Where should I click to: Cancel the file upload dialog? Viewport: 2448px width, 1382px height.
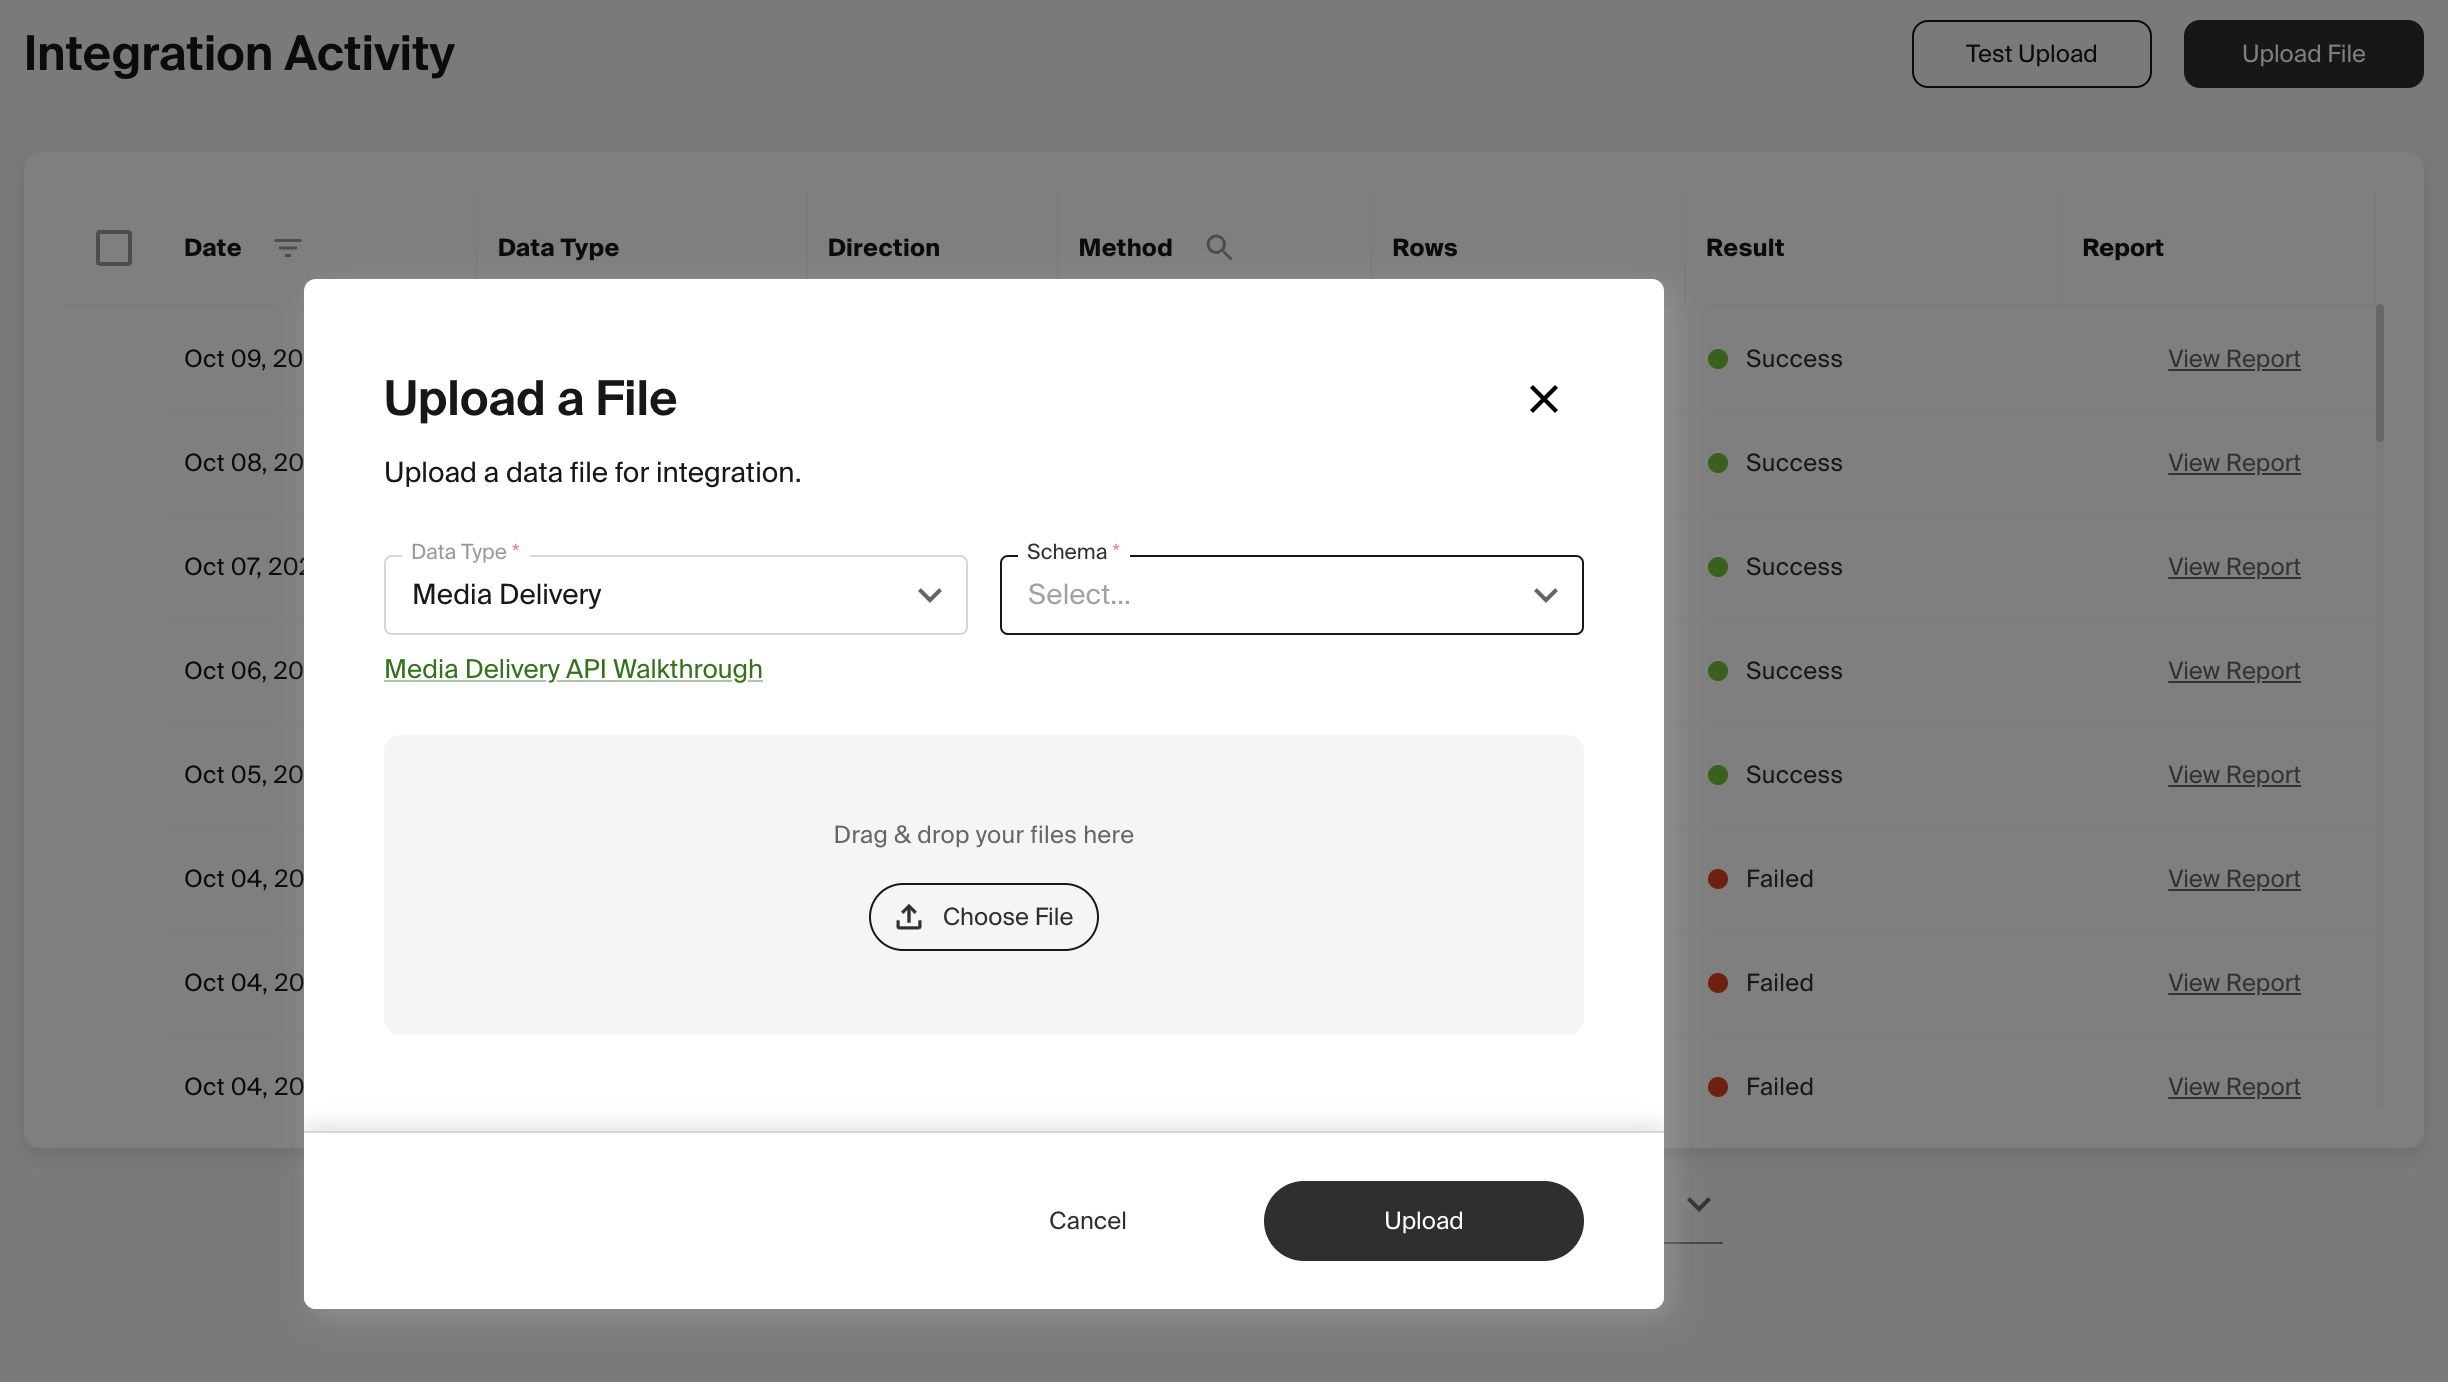(x=1087, y=1221)
